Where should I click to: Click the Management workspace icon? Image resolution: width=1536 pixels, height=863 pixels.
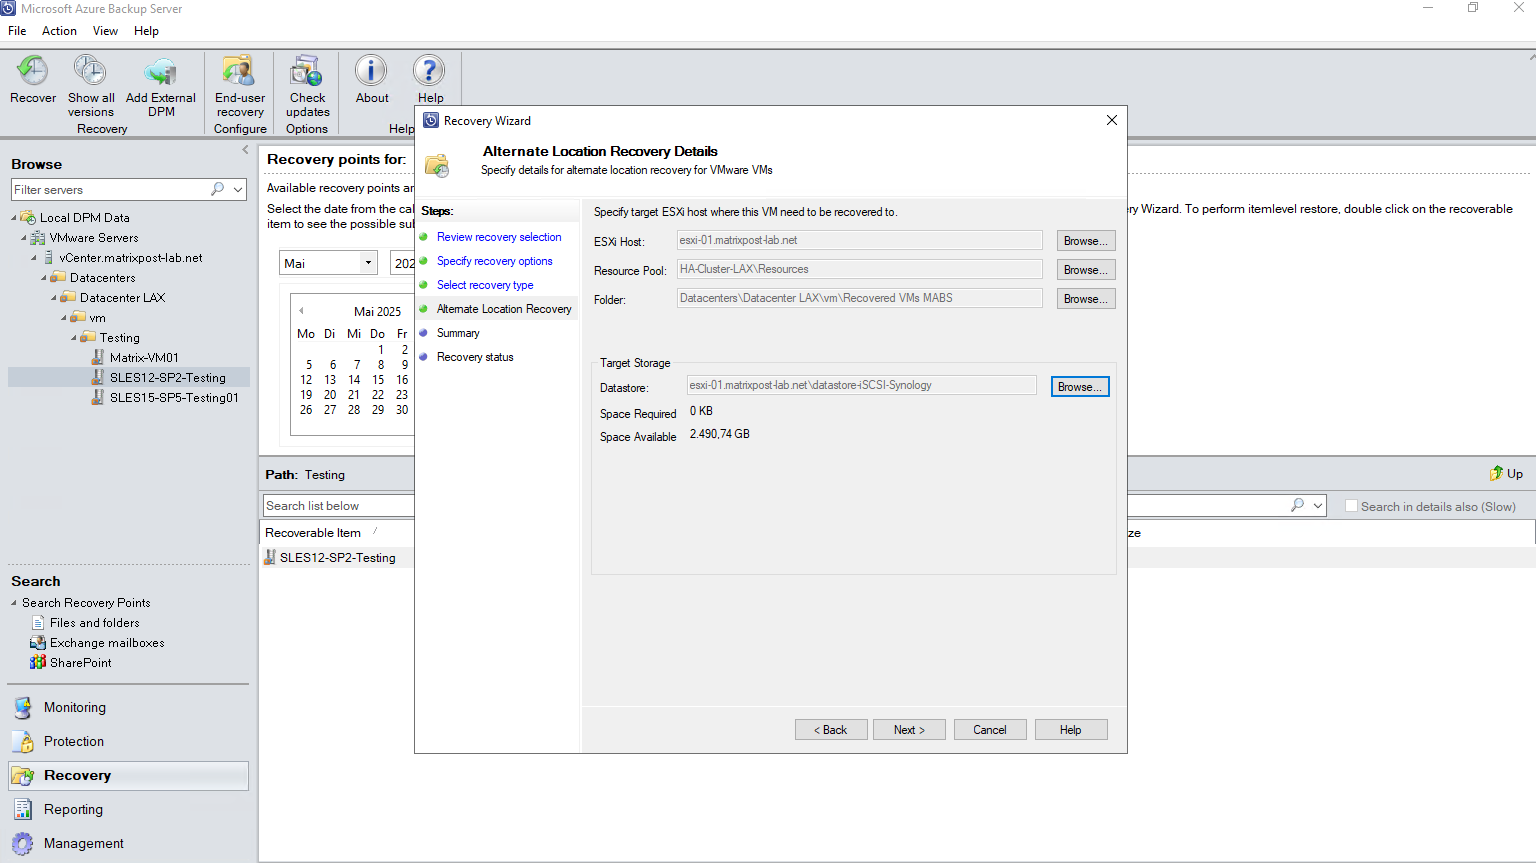click(23, 843)
